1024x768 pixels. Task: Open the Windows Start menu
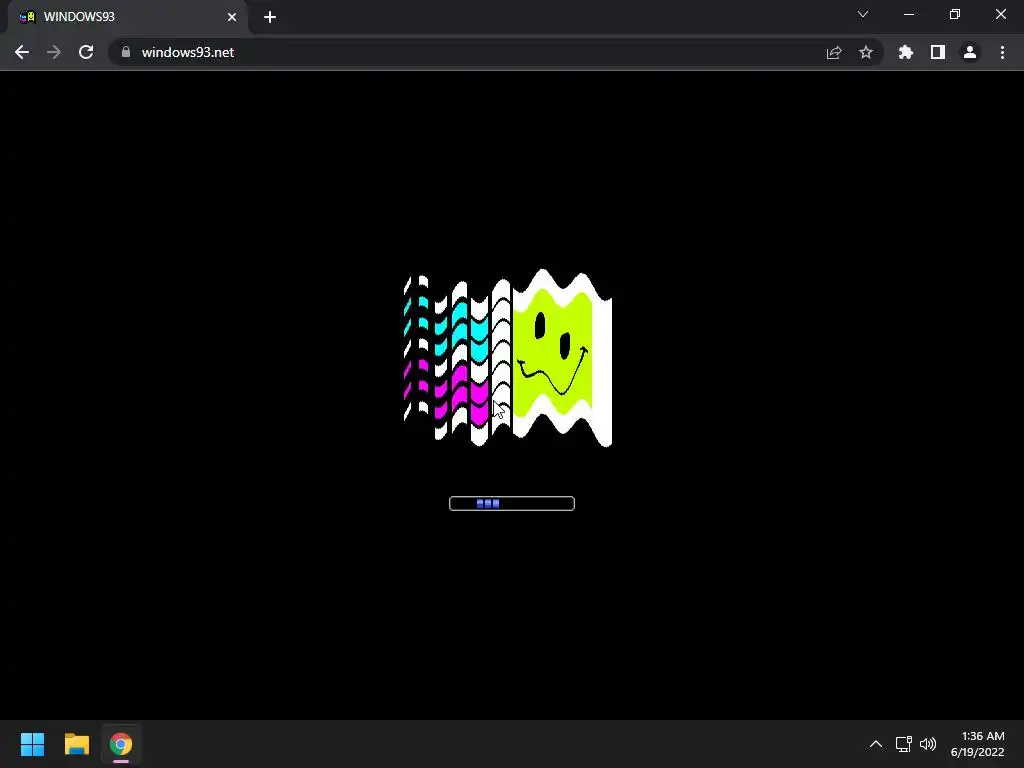click(33, 744)
